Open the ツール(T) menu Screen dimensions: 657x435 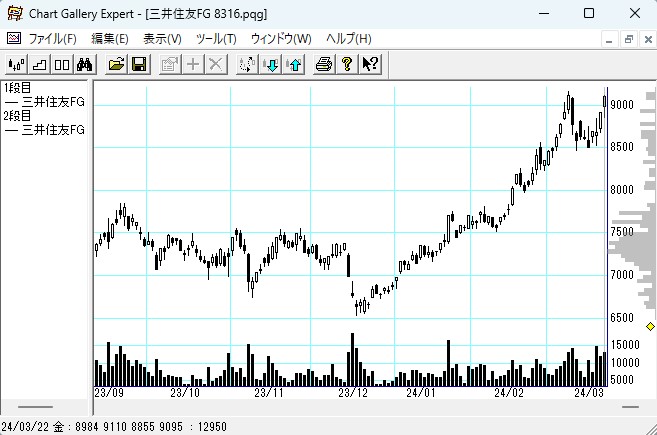[x=216, y=39]
